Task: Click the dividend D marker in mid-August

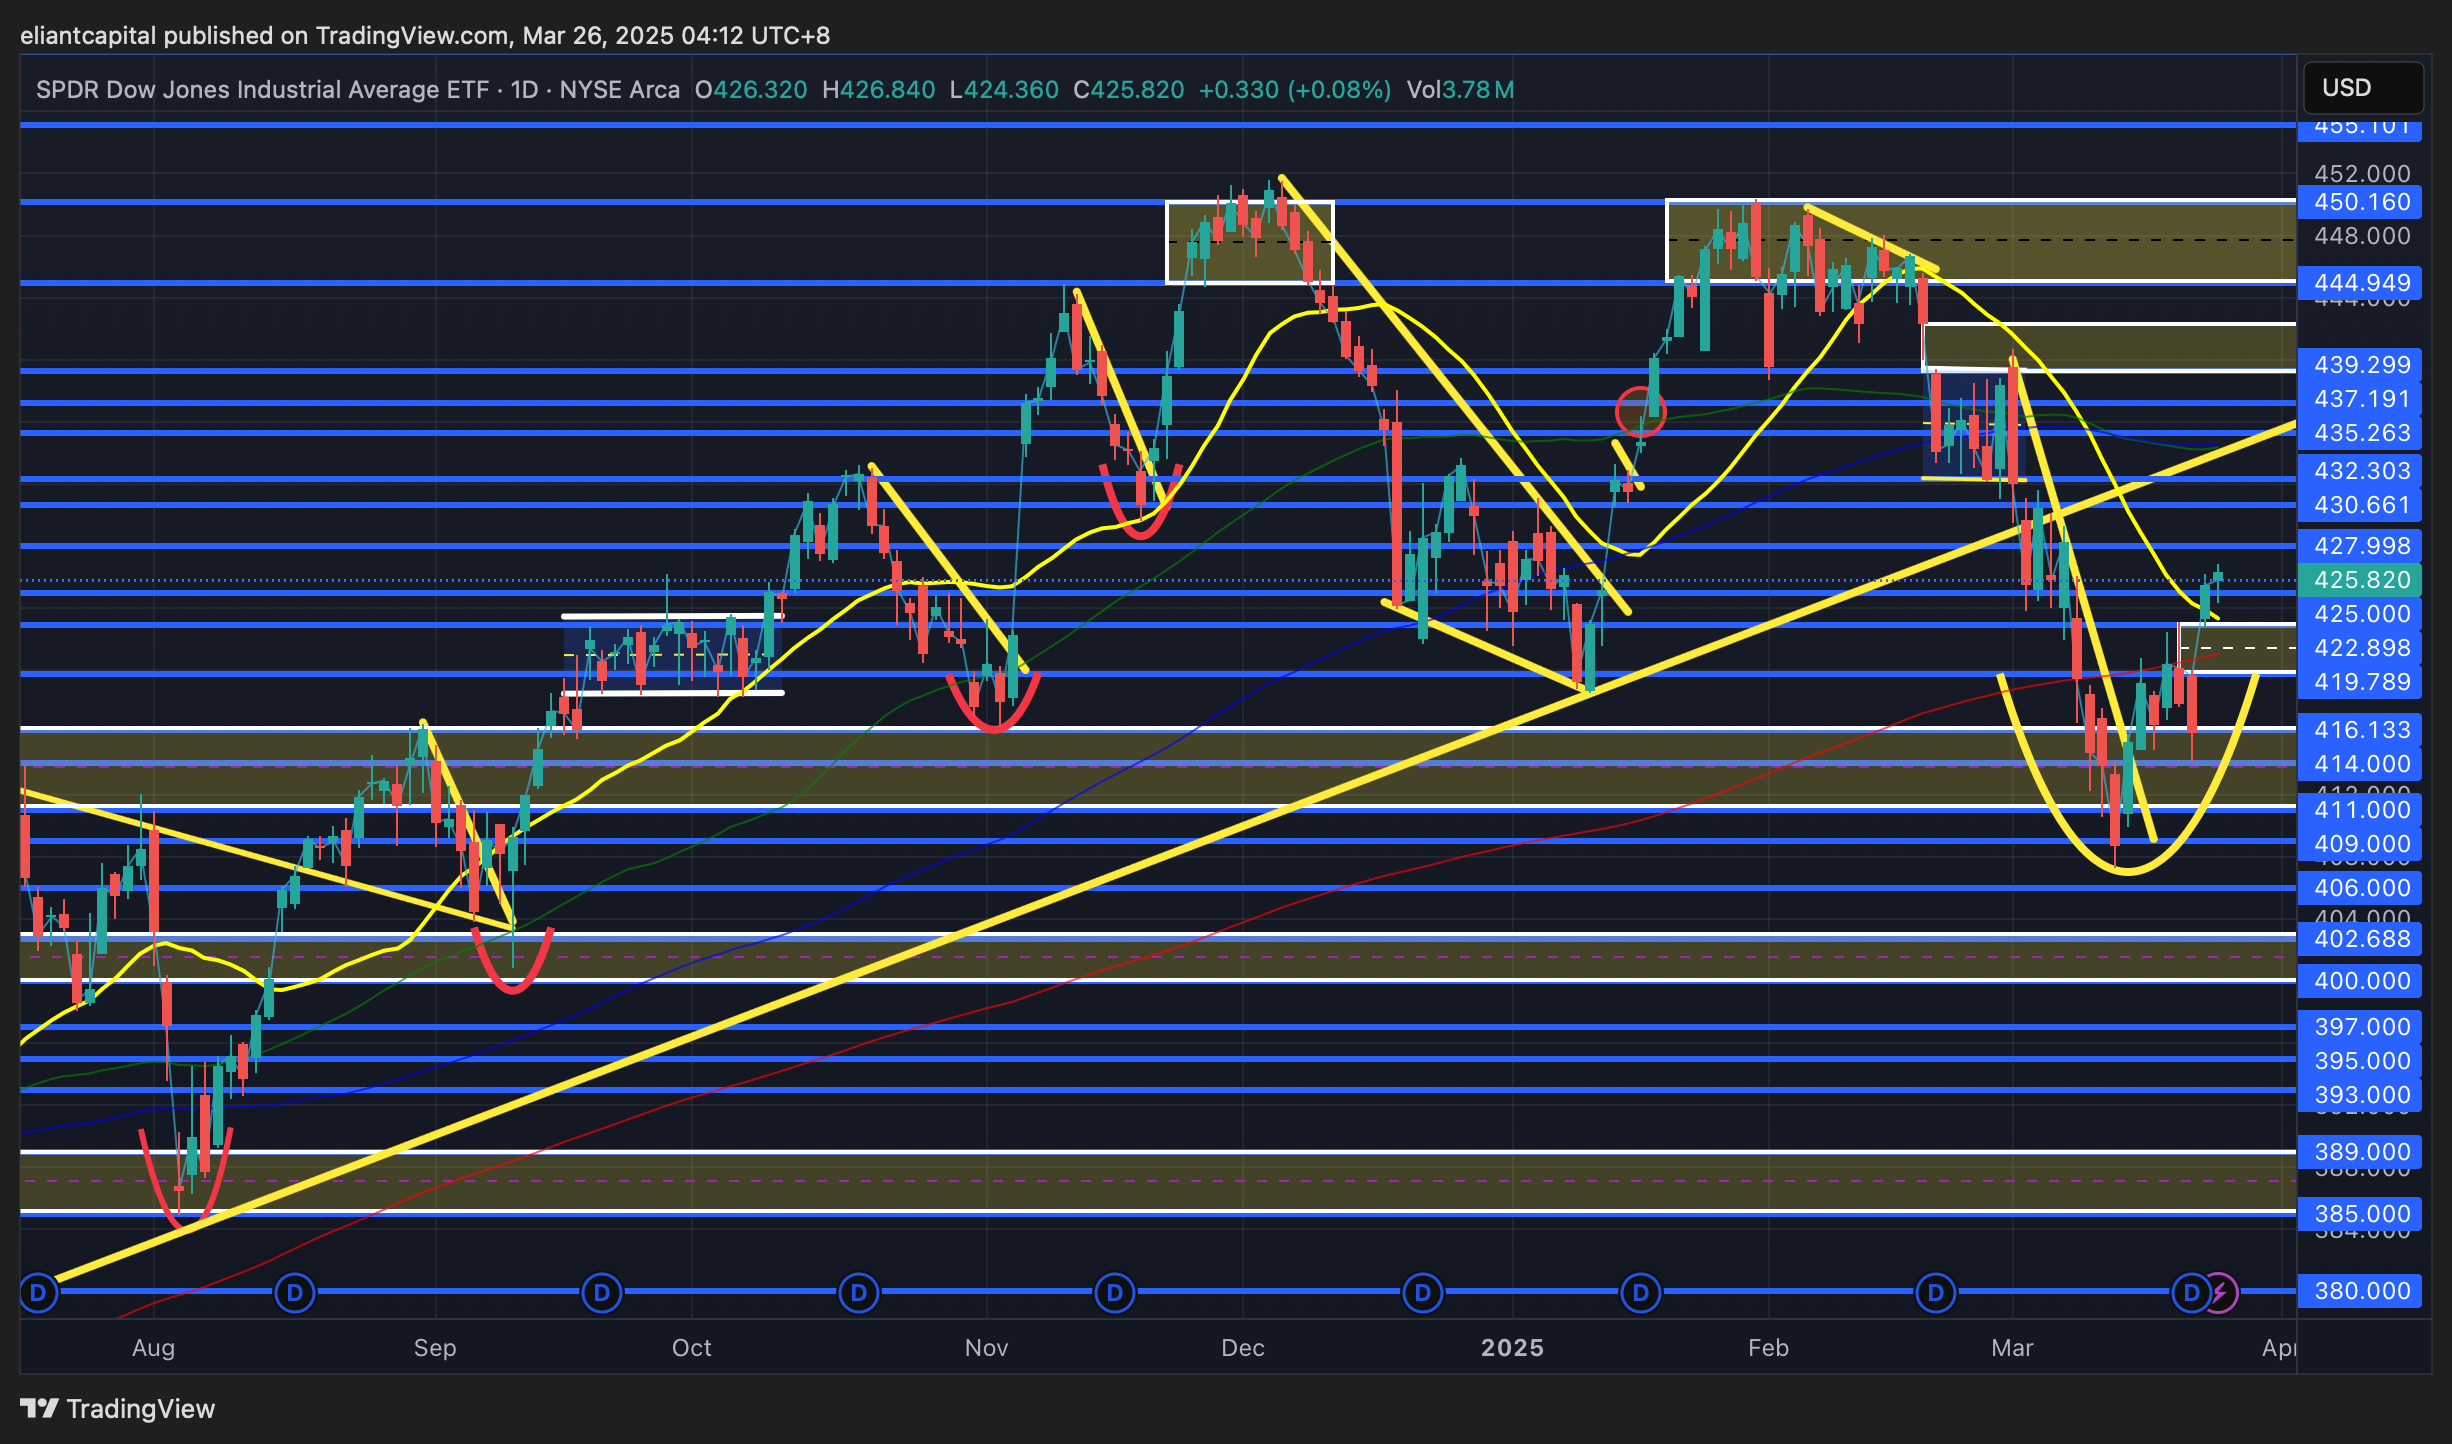Action: pyautogui.click(x=295, y=1293)
